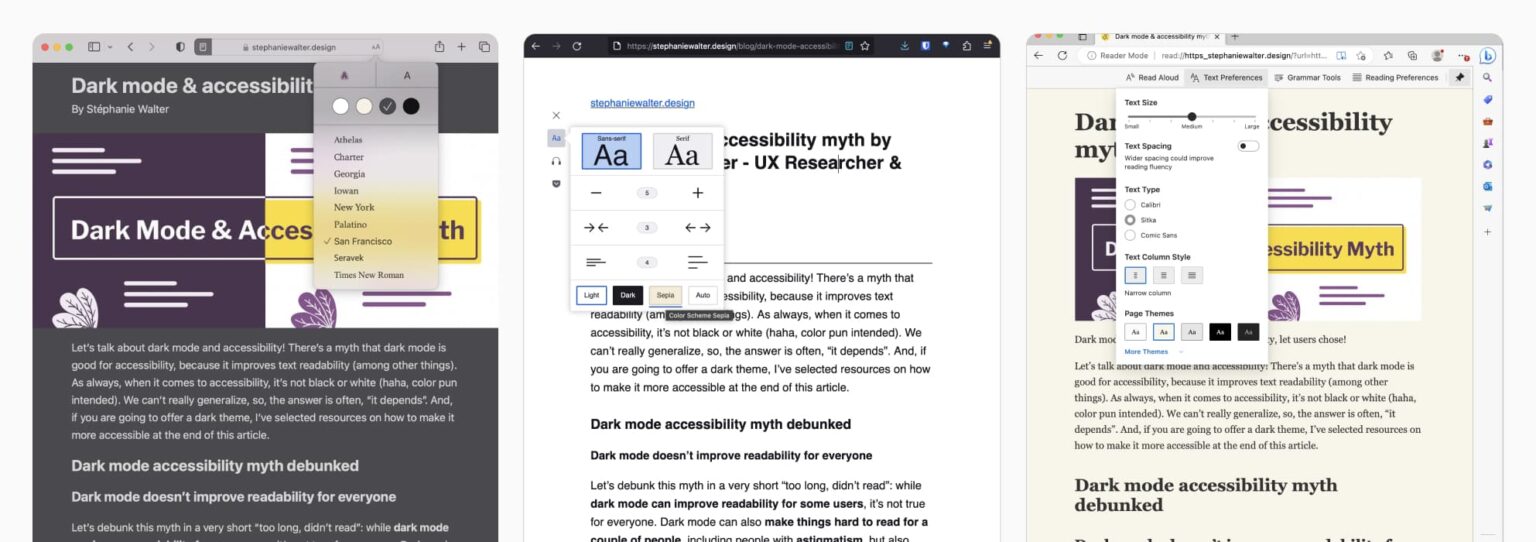Click Firefox listen headphones icon

(x=556, y=161)
